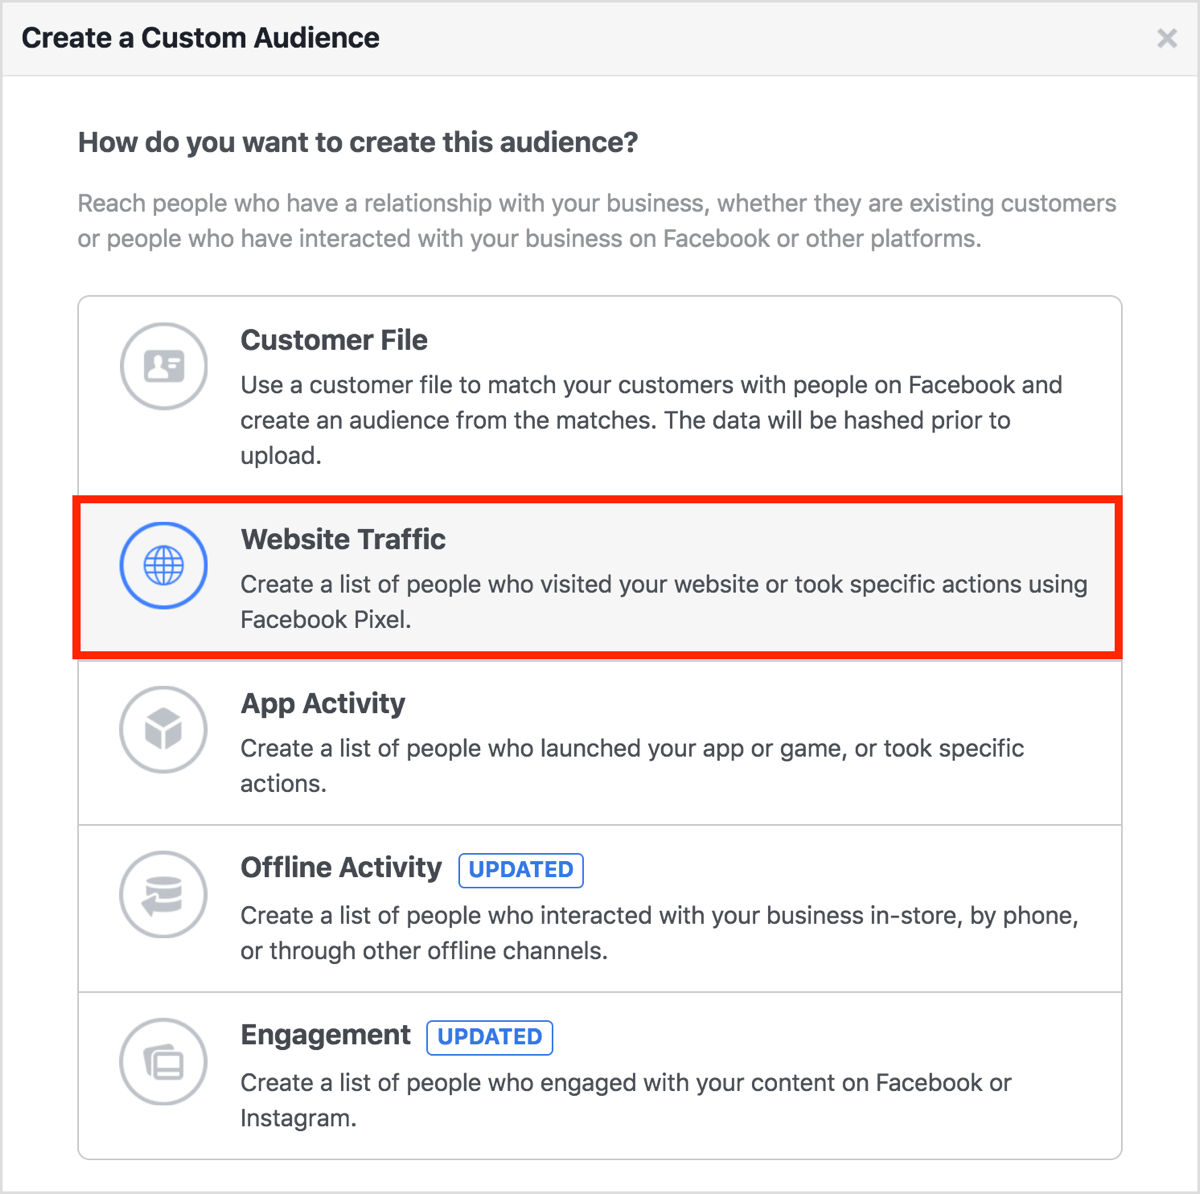Click the UPDATED badge next to Offline Activity
The width and height of the screenshot is (1200, 1194).
520,870
